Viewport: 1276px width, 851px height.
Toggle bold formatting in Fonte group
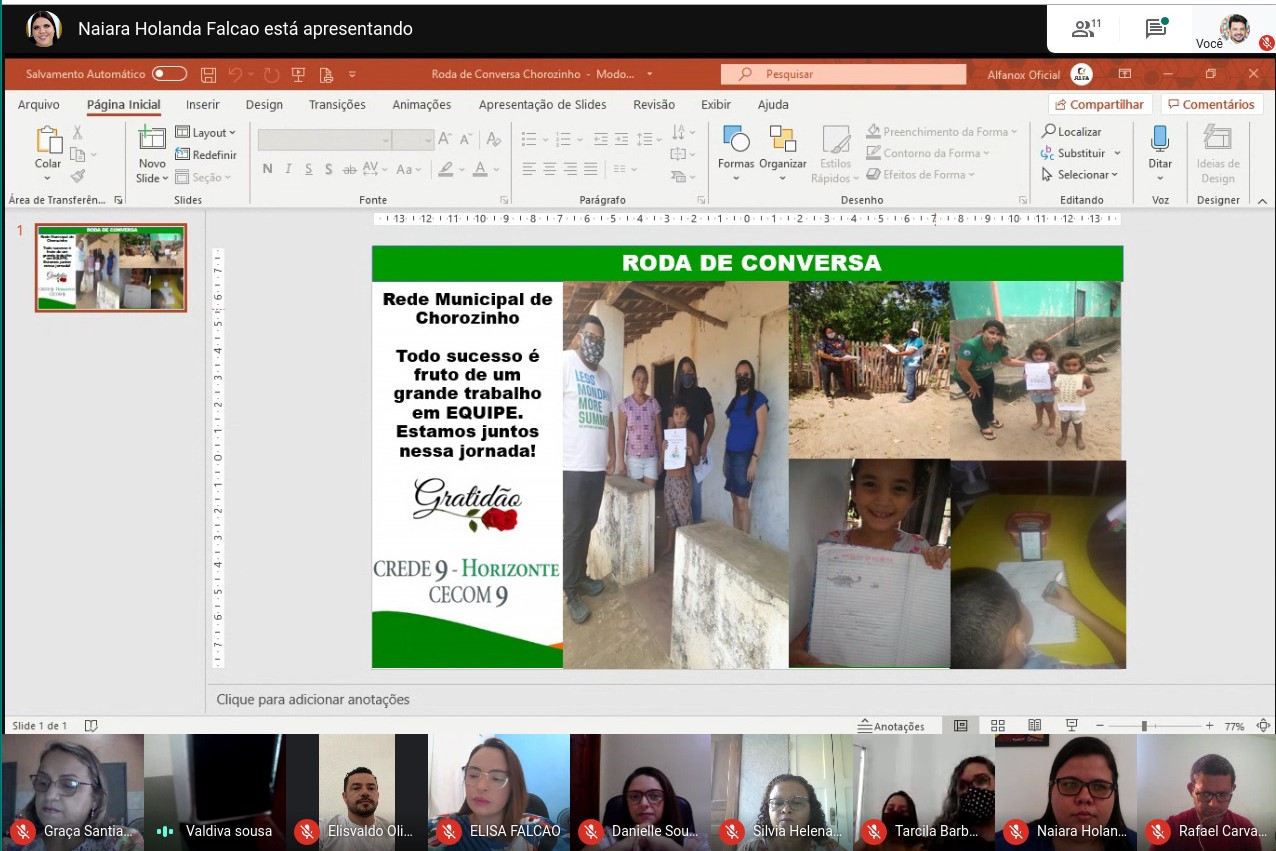pyautogui.click(x=267, y=169)
